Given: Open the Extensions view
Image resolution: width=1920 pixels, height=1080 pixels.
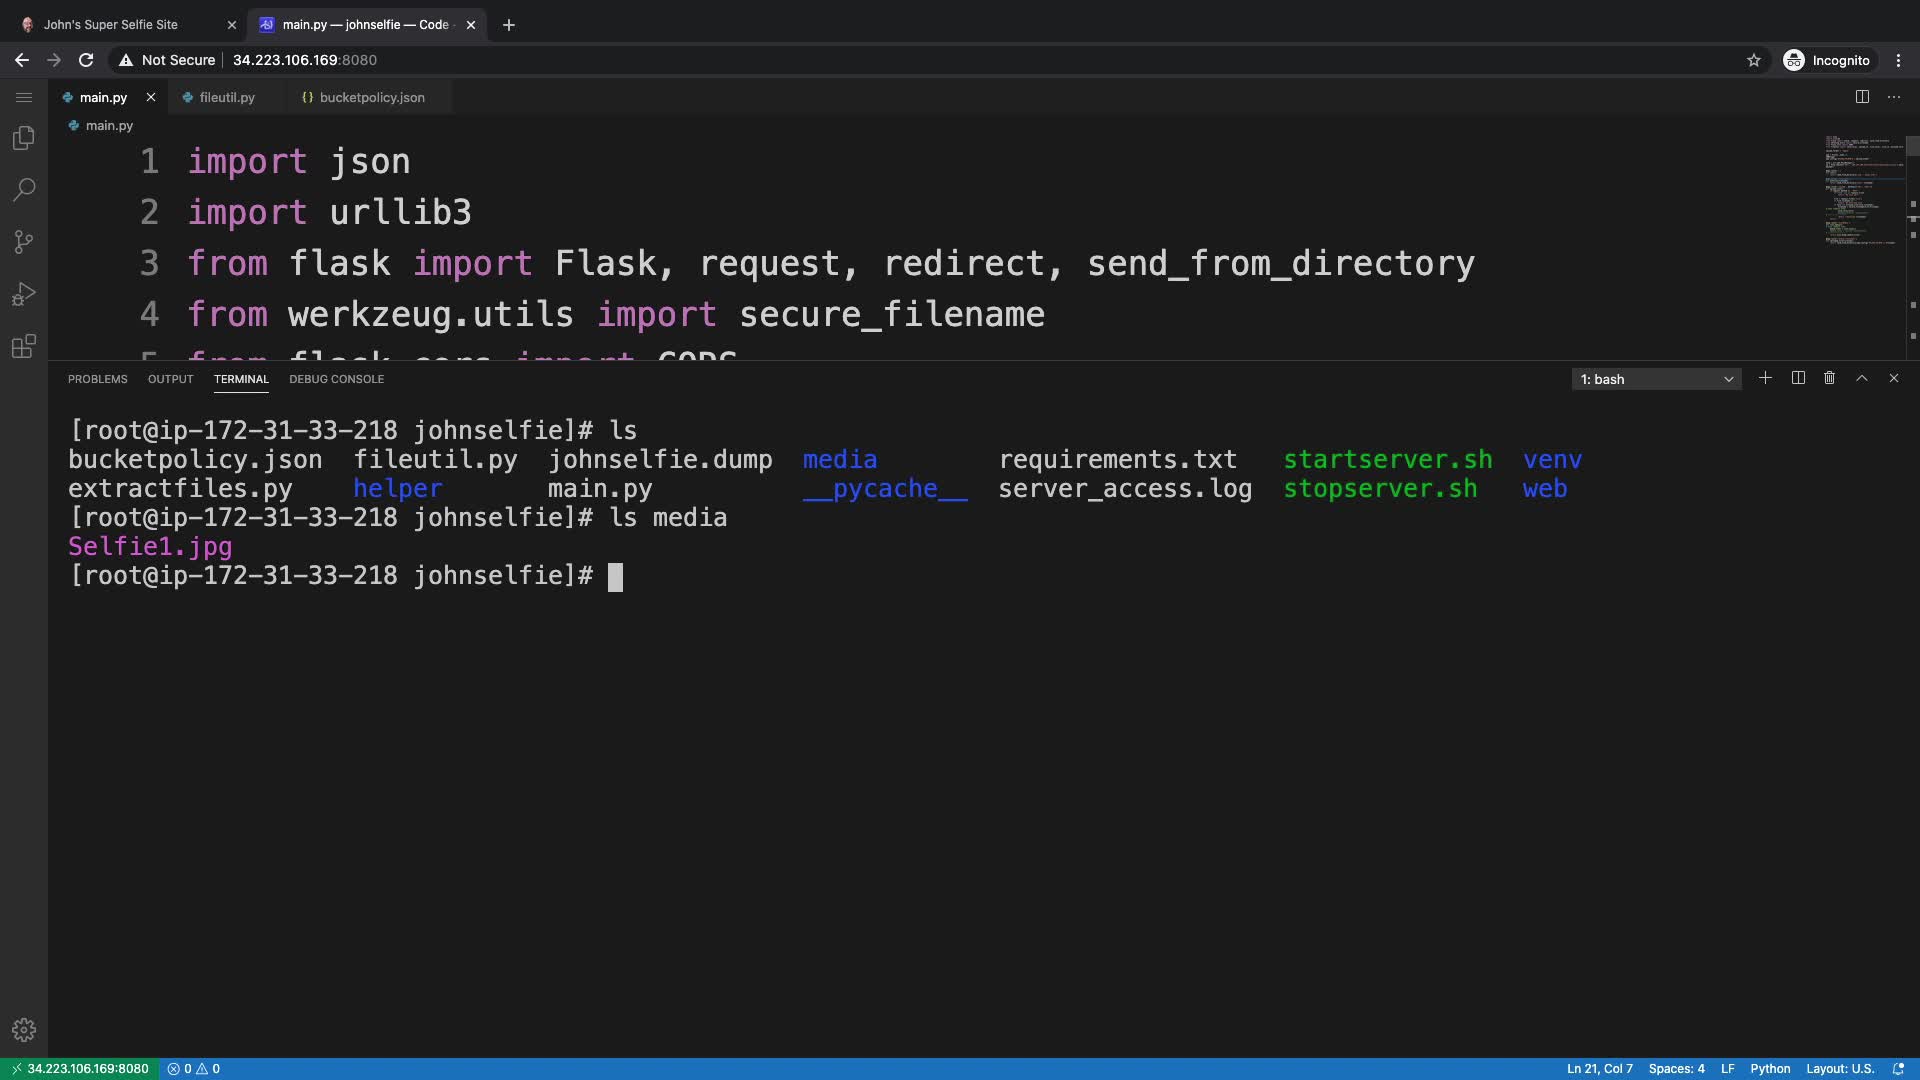Looking at the screenshot, I should [x=24, y=346].
